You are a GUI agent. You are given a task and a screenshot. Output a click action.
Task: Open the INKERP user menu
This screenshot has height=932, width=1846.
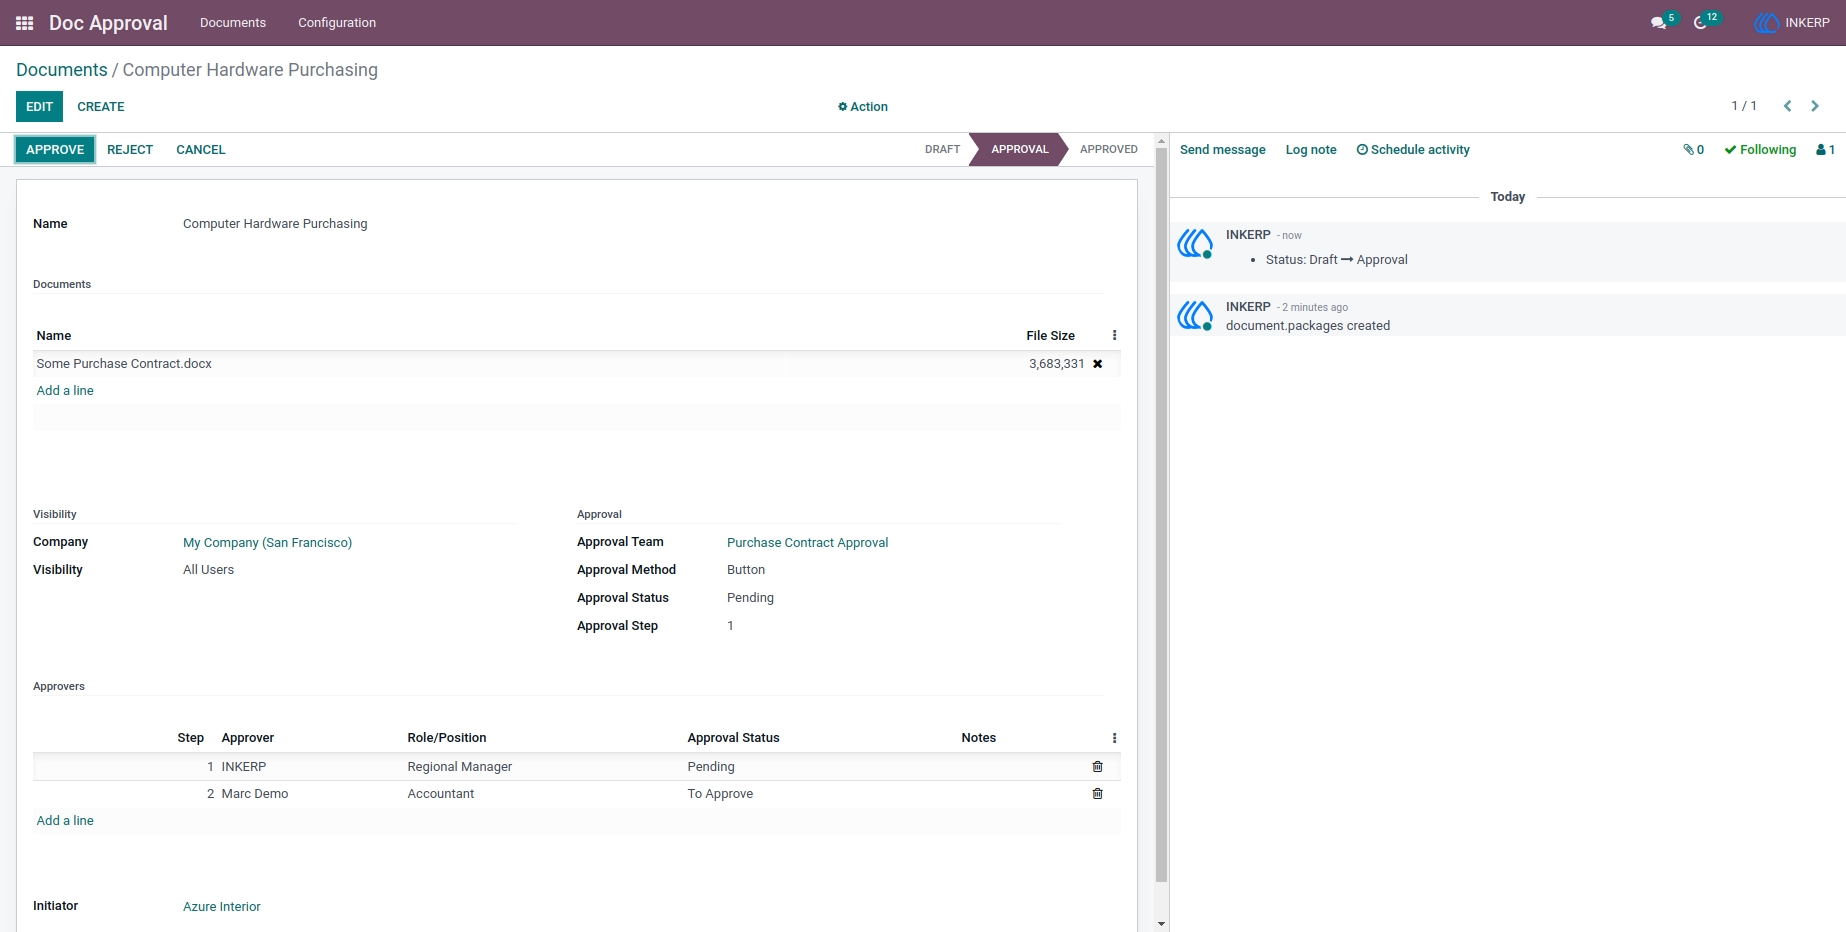coord(1792,23)
